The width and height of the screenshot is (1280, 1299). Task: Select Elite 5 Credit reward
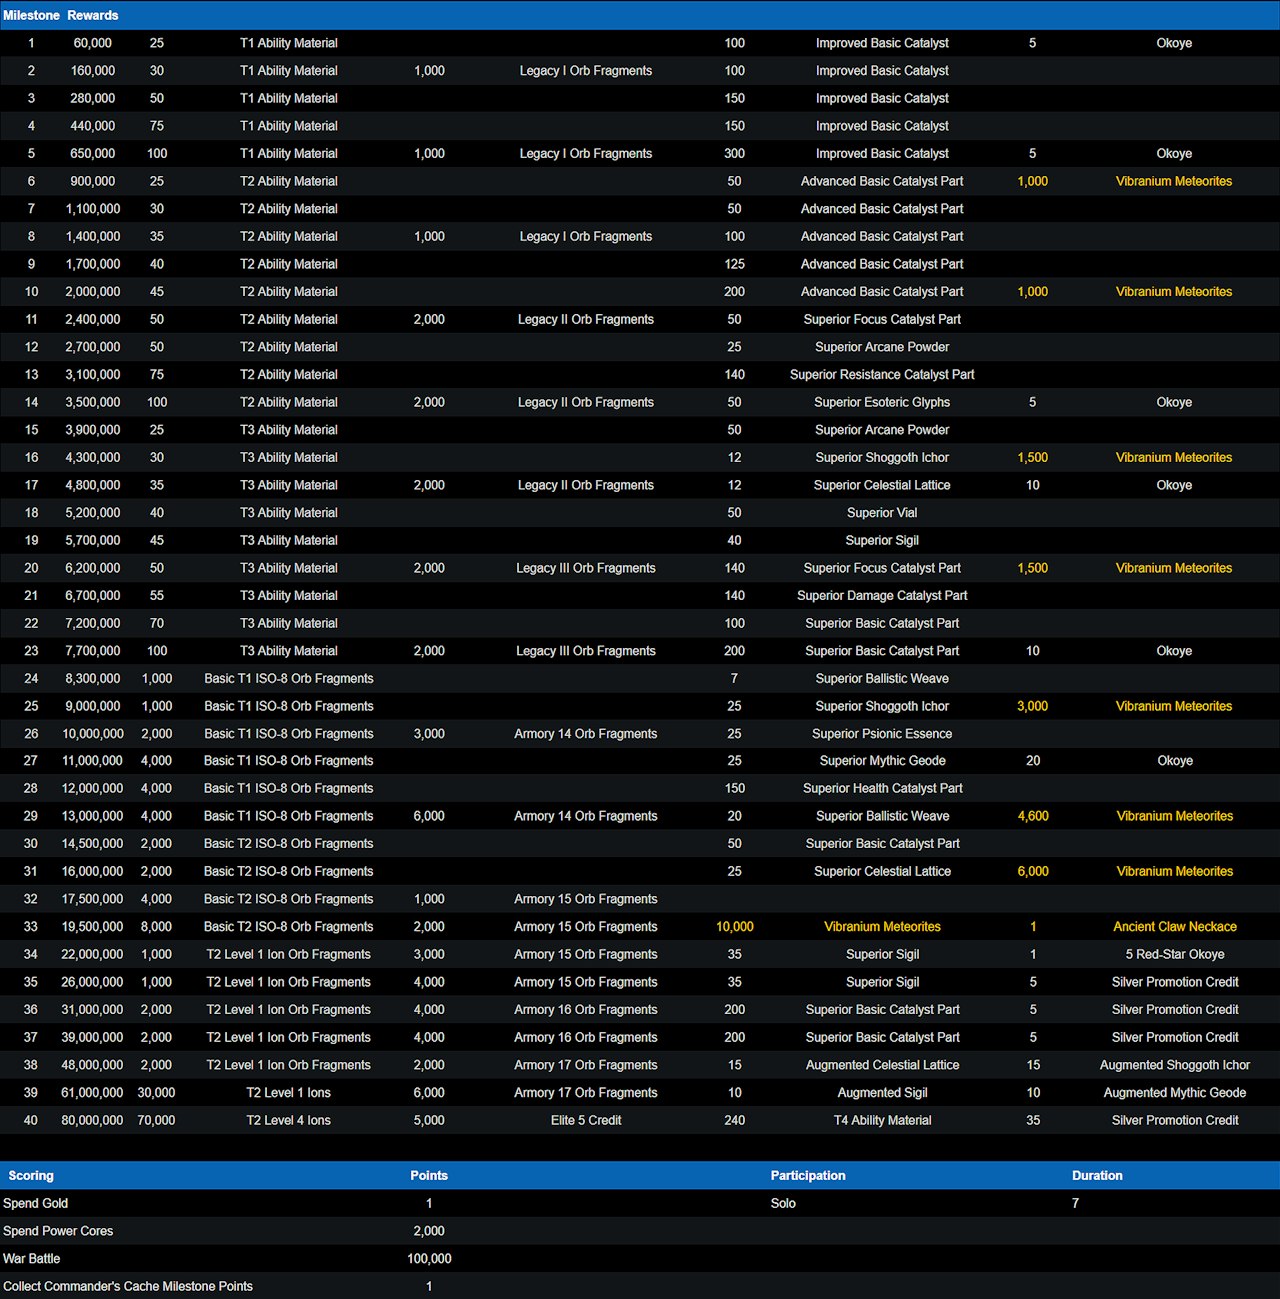[x=586, y=1120]
